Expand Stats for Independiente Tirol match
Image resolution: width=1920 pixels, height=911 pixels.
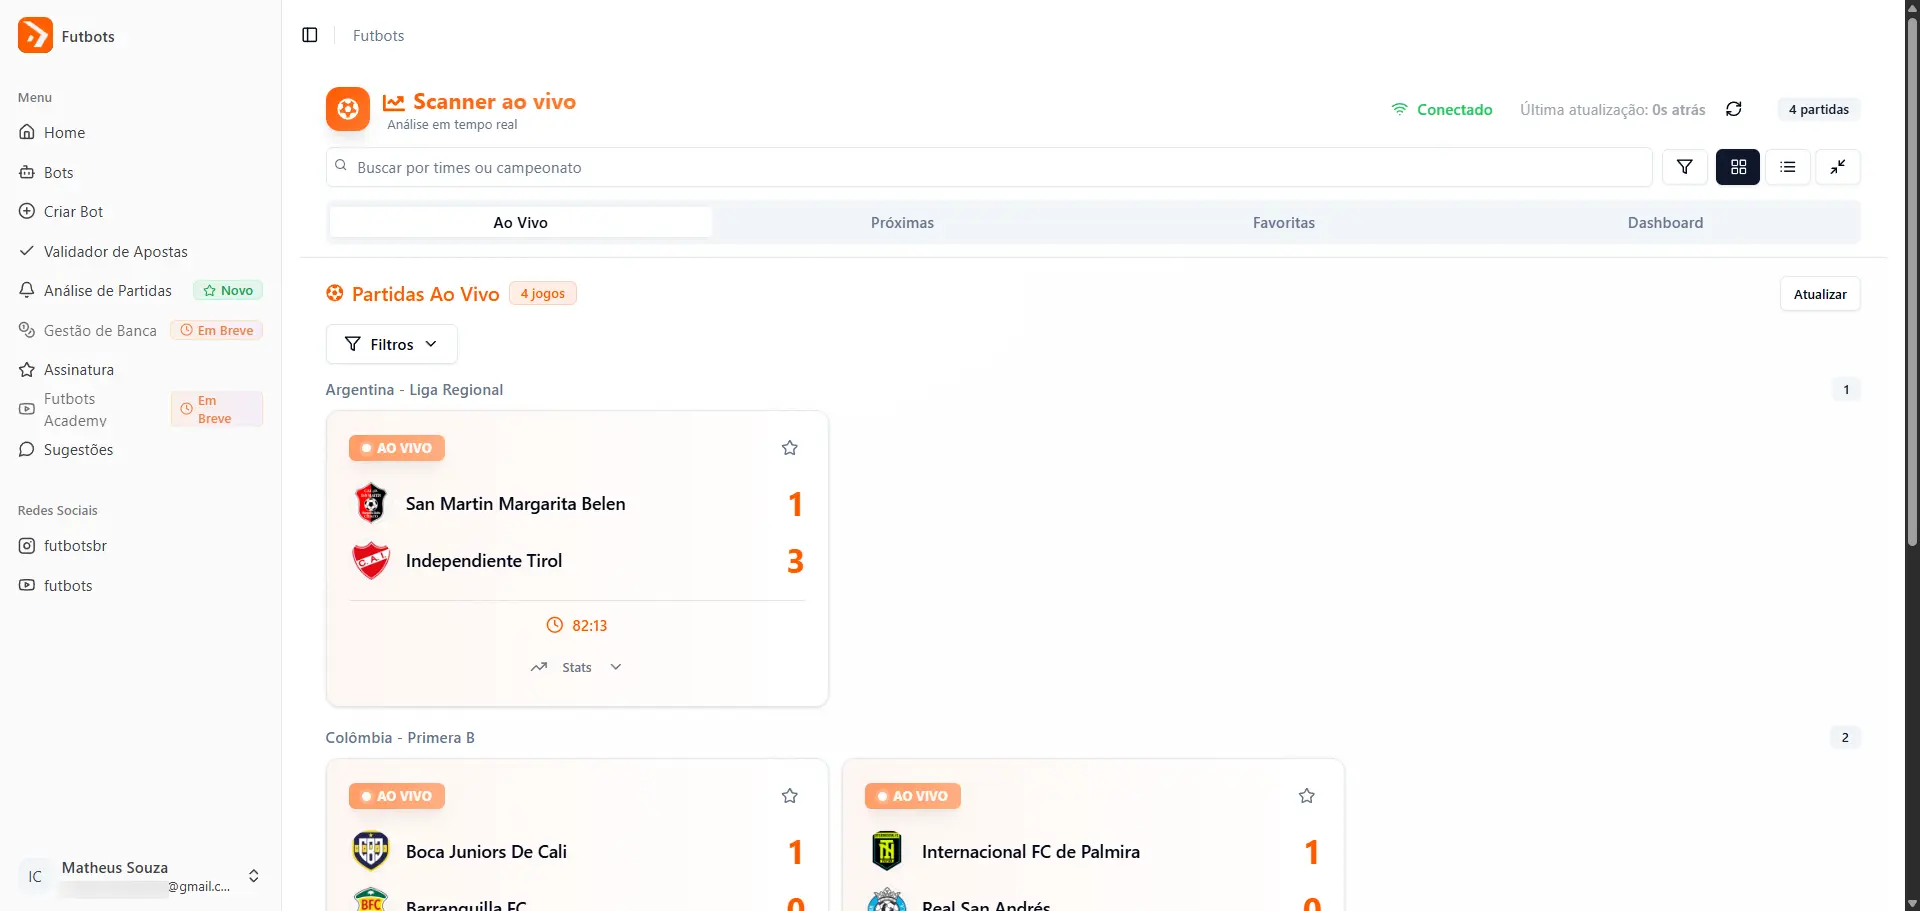(576, 667)
